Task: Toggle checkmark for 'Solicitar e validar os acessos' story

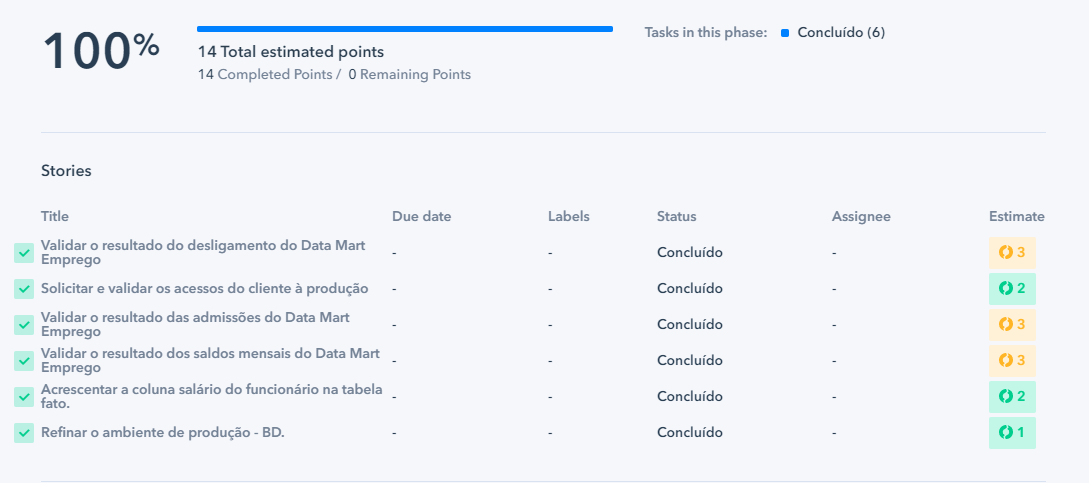Action: 24,288
